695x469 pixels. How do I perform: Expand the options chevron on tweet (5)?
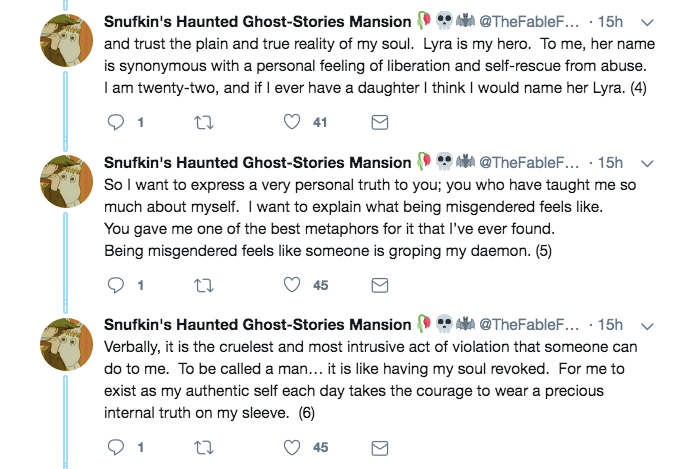click(x=646, y=163)
